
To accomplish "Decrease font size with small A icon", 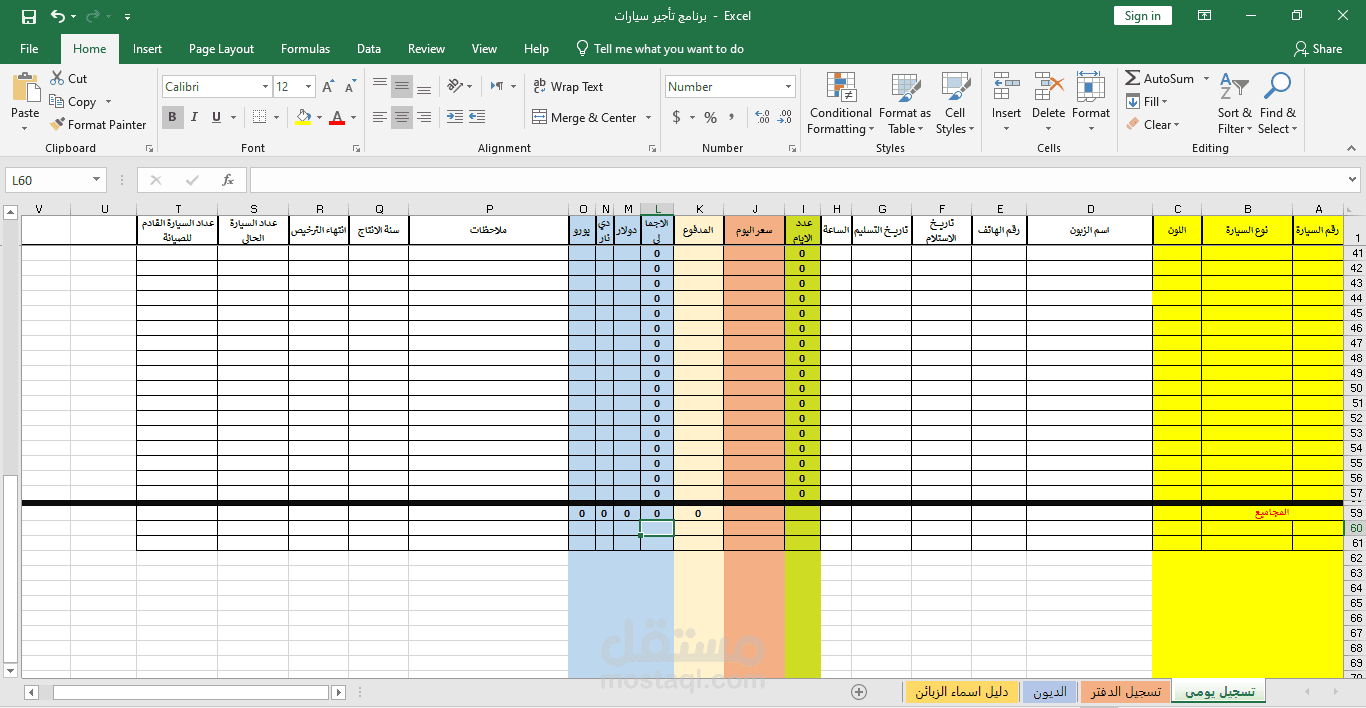I will 351,87.
